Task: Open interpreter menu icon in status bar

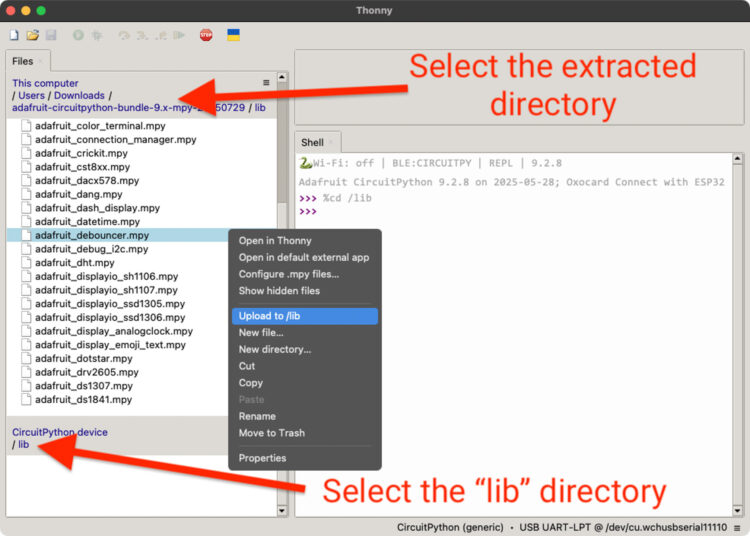Action: [x=737, y=528]
